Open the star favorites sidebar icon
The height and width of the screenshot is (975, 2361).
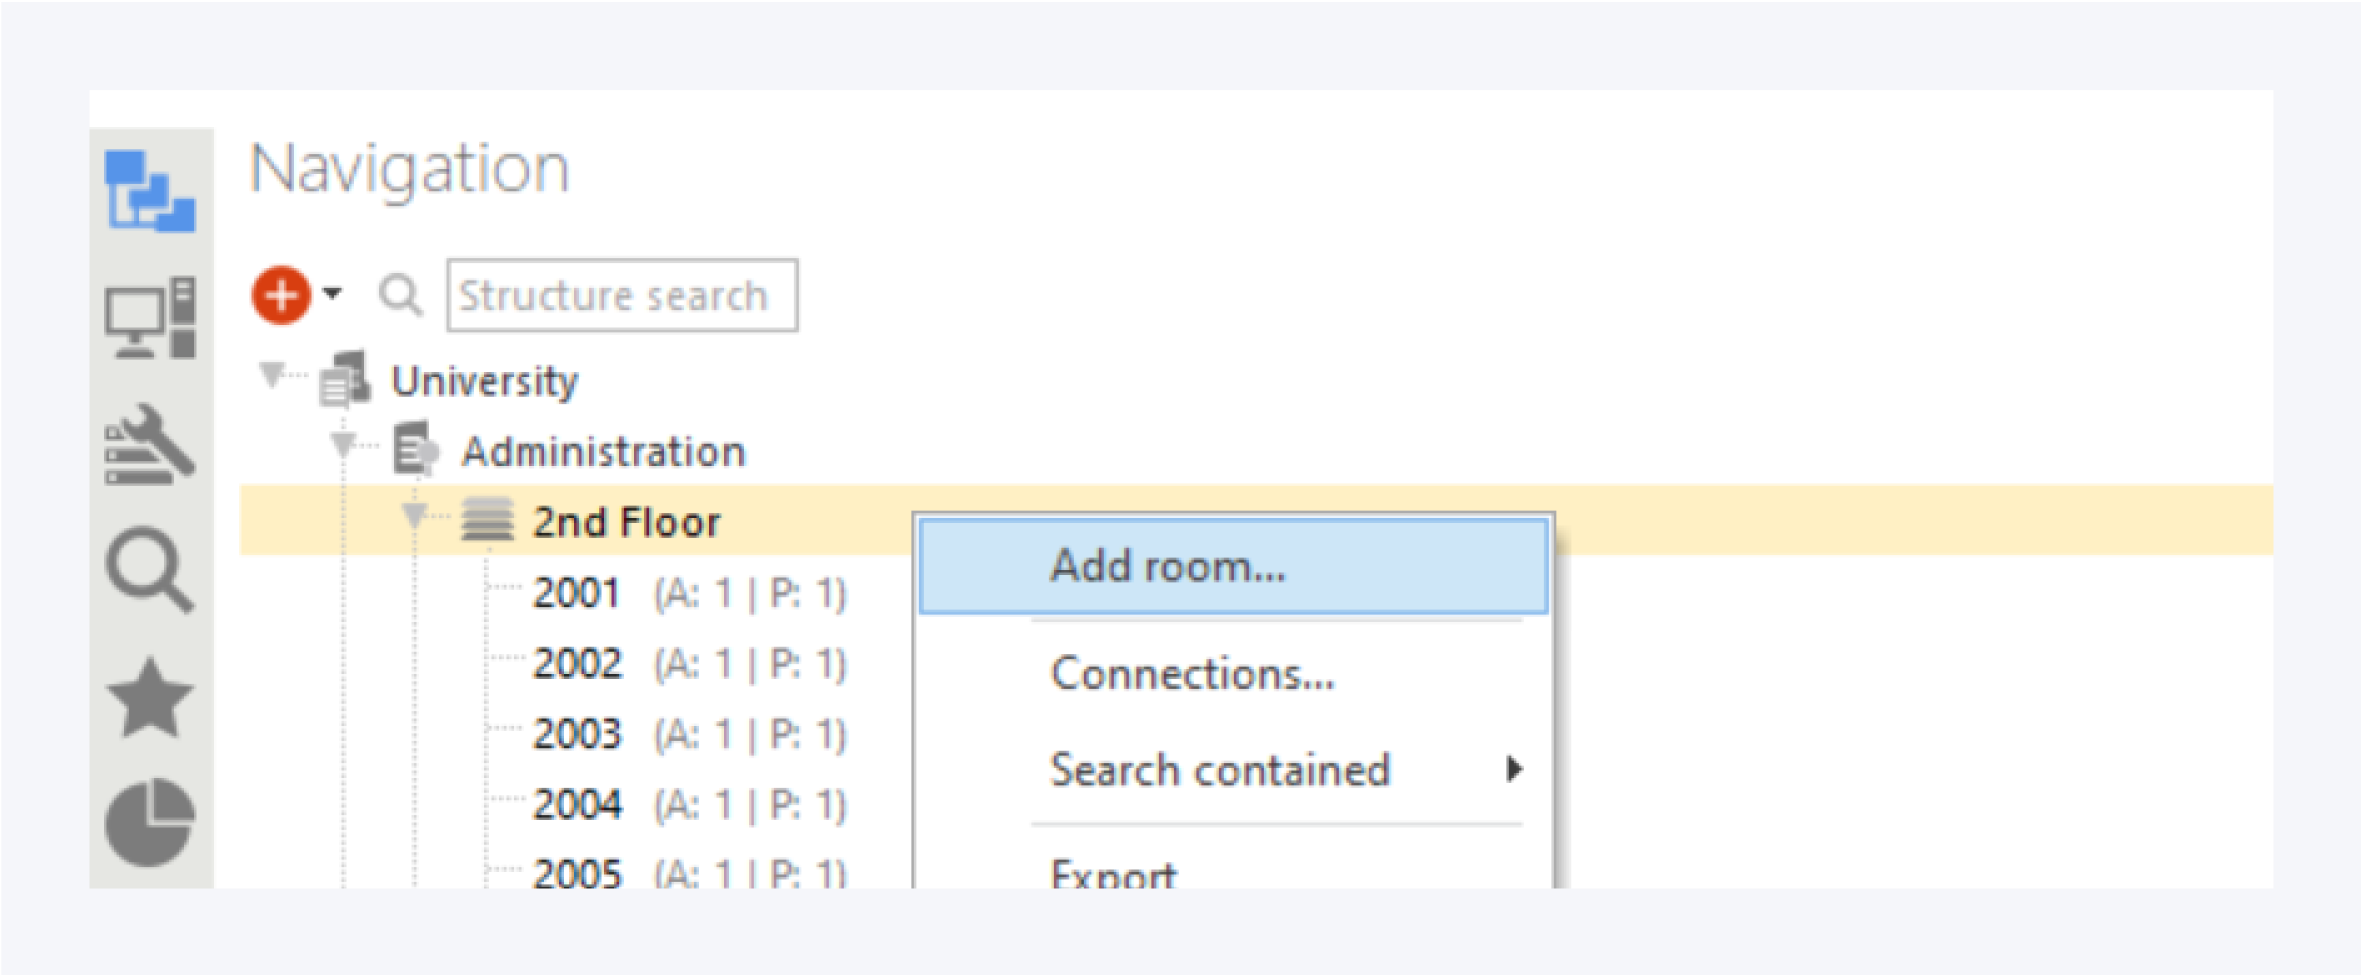point(150,698)
